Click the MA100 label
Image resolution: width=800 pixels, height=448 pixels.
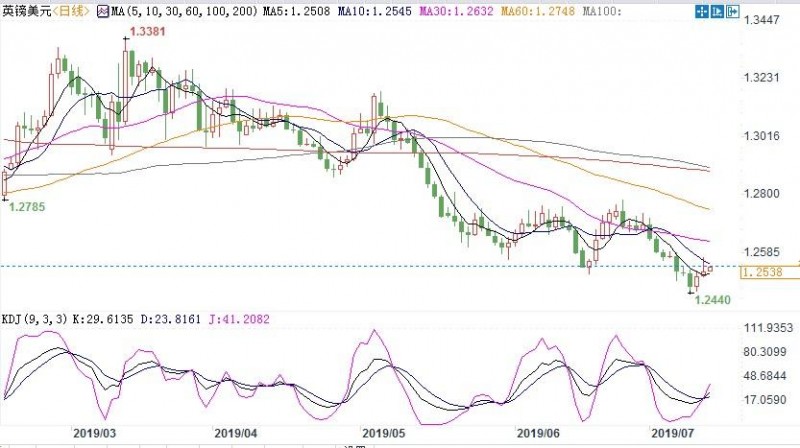[x=602, y=11]
